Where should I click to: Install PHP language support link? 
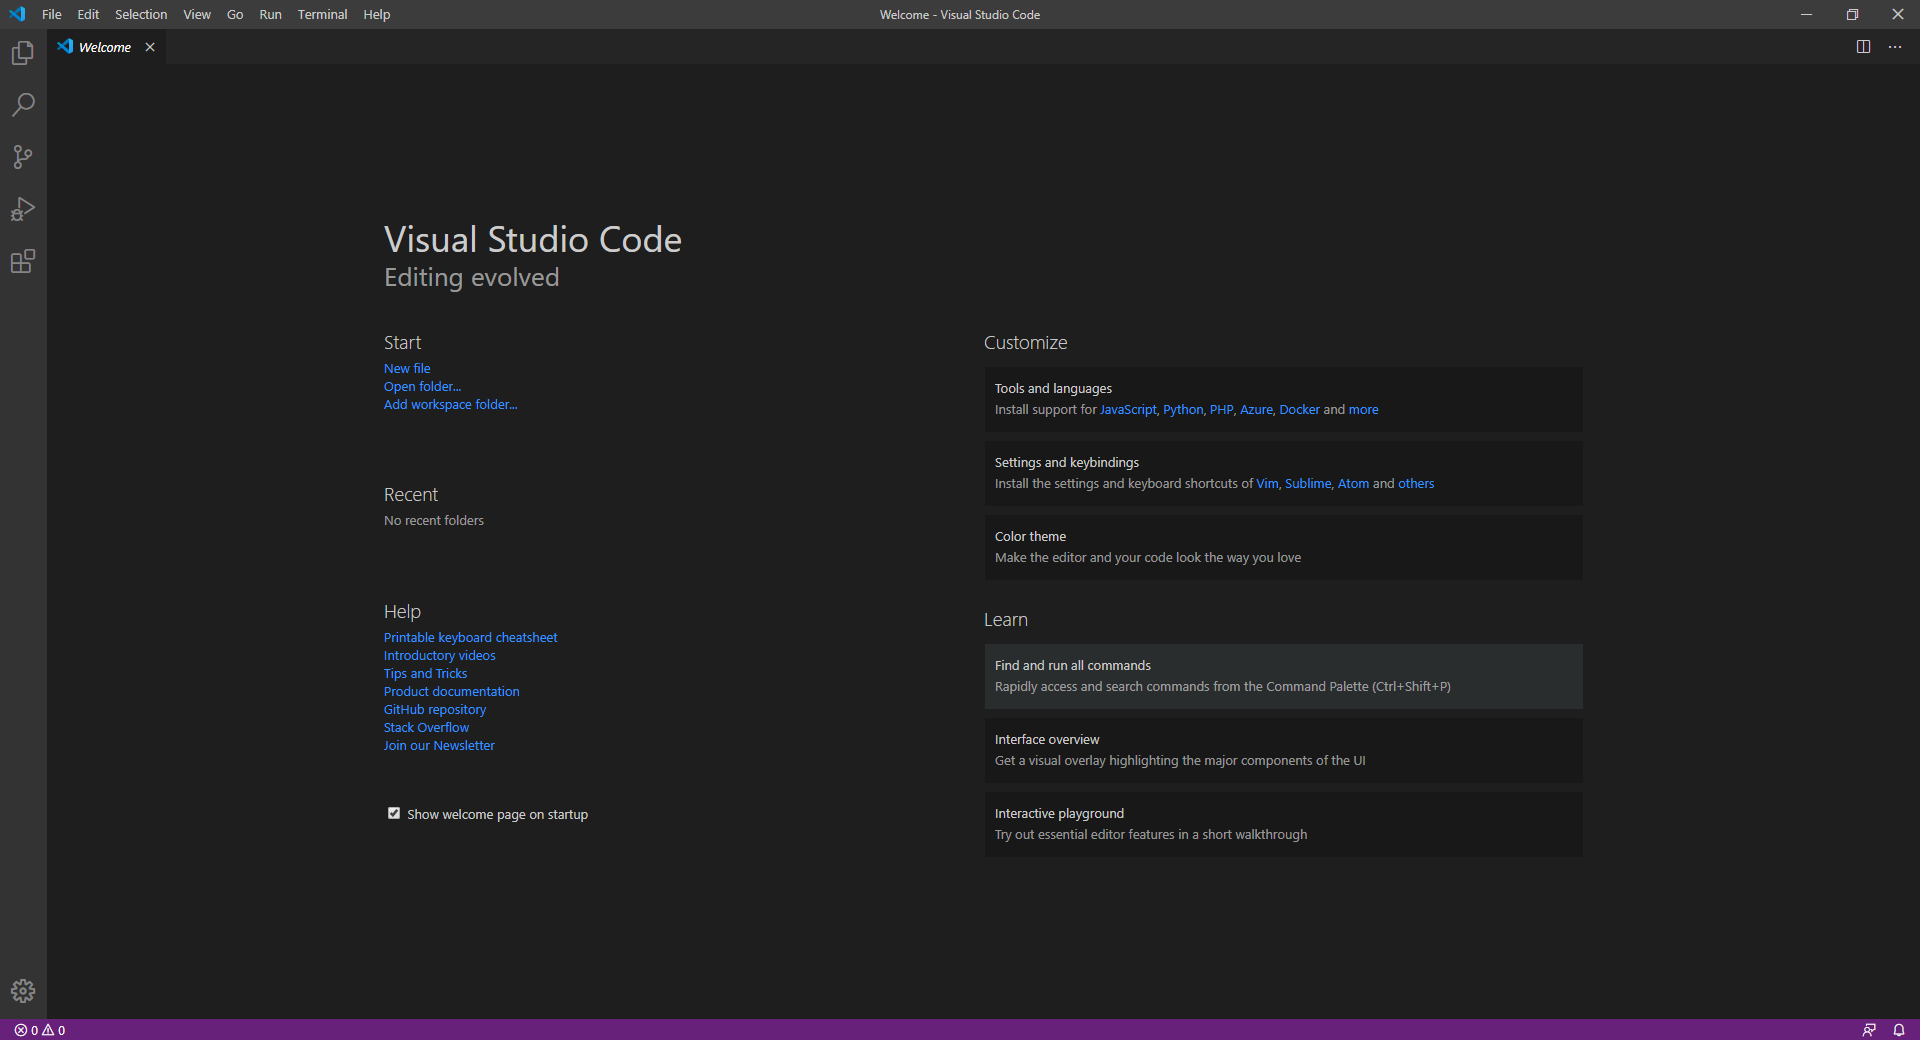point(1221,409)
